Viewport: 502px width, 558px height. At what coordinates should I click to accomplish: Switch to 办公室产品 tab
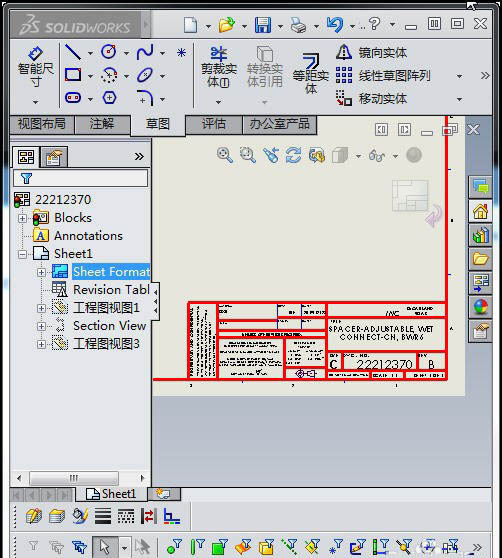280,124
